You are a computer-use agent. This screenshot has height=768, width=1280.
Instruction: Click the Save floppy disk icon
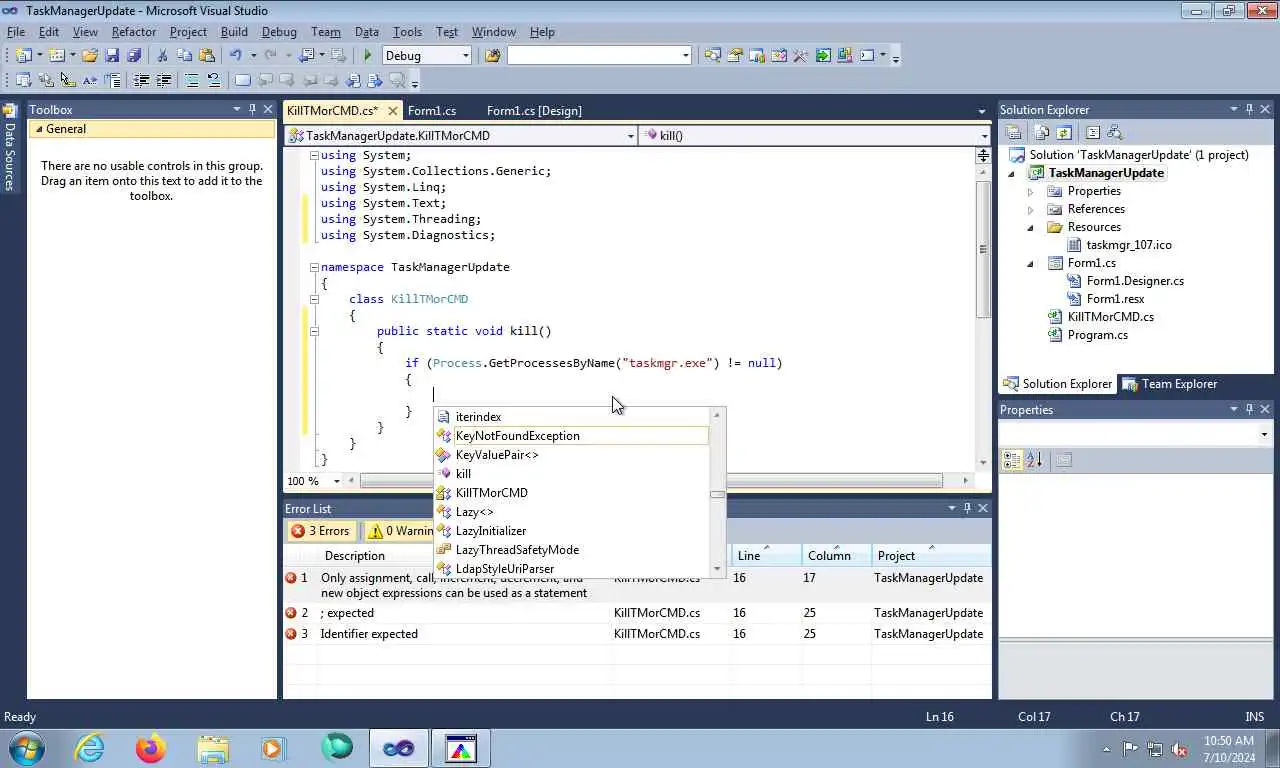tap(112, 56)
